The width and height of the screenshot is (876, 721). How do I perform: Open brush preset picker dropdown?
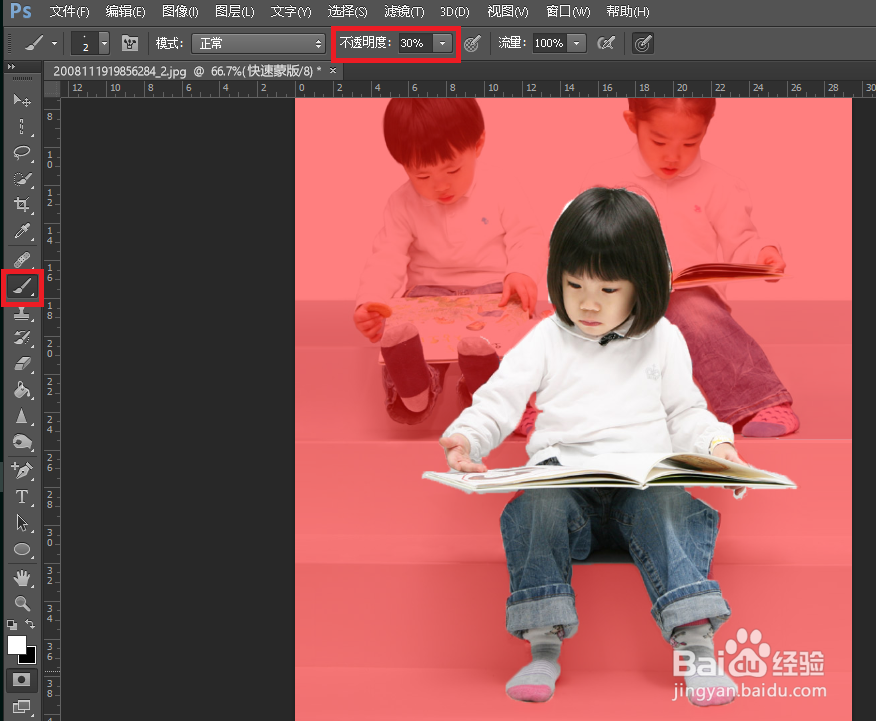pos(104,43)
